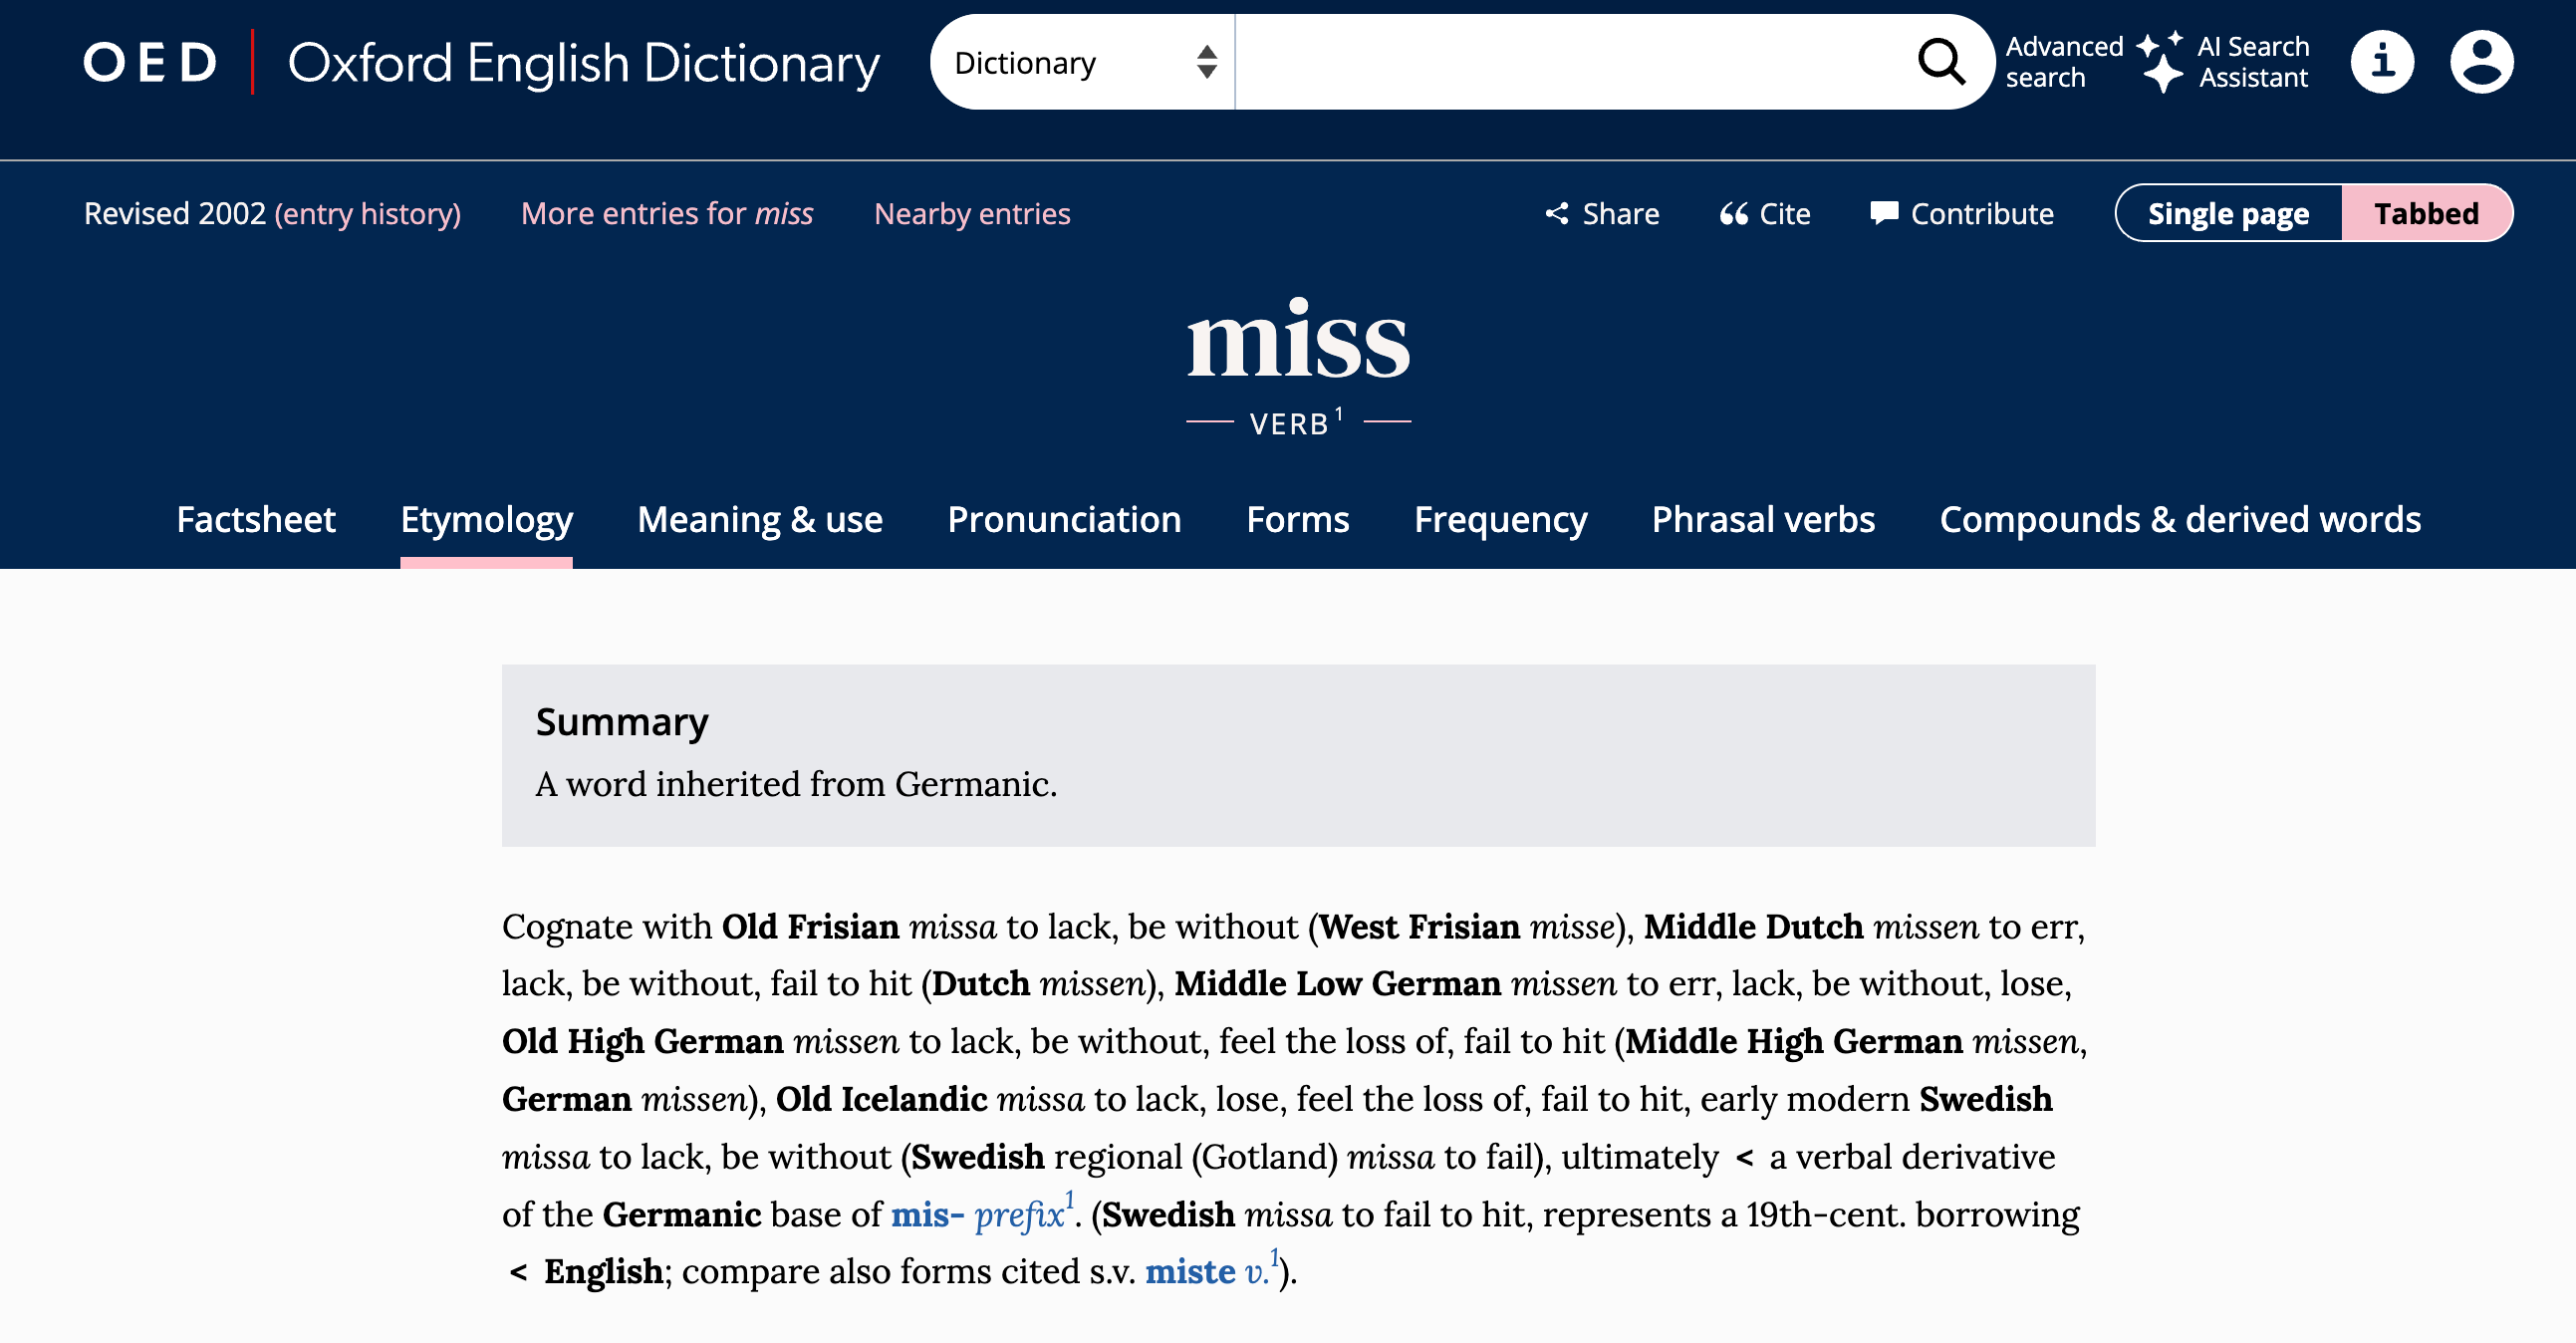Open the user account profile icon
The height and width of the screenshot is (1343, 2576).
(x=2480, y=62)
